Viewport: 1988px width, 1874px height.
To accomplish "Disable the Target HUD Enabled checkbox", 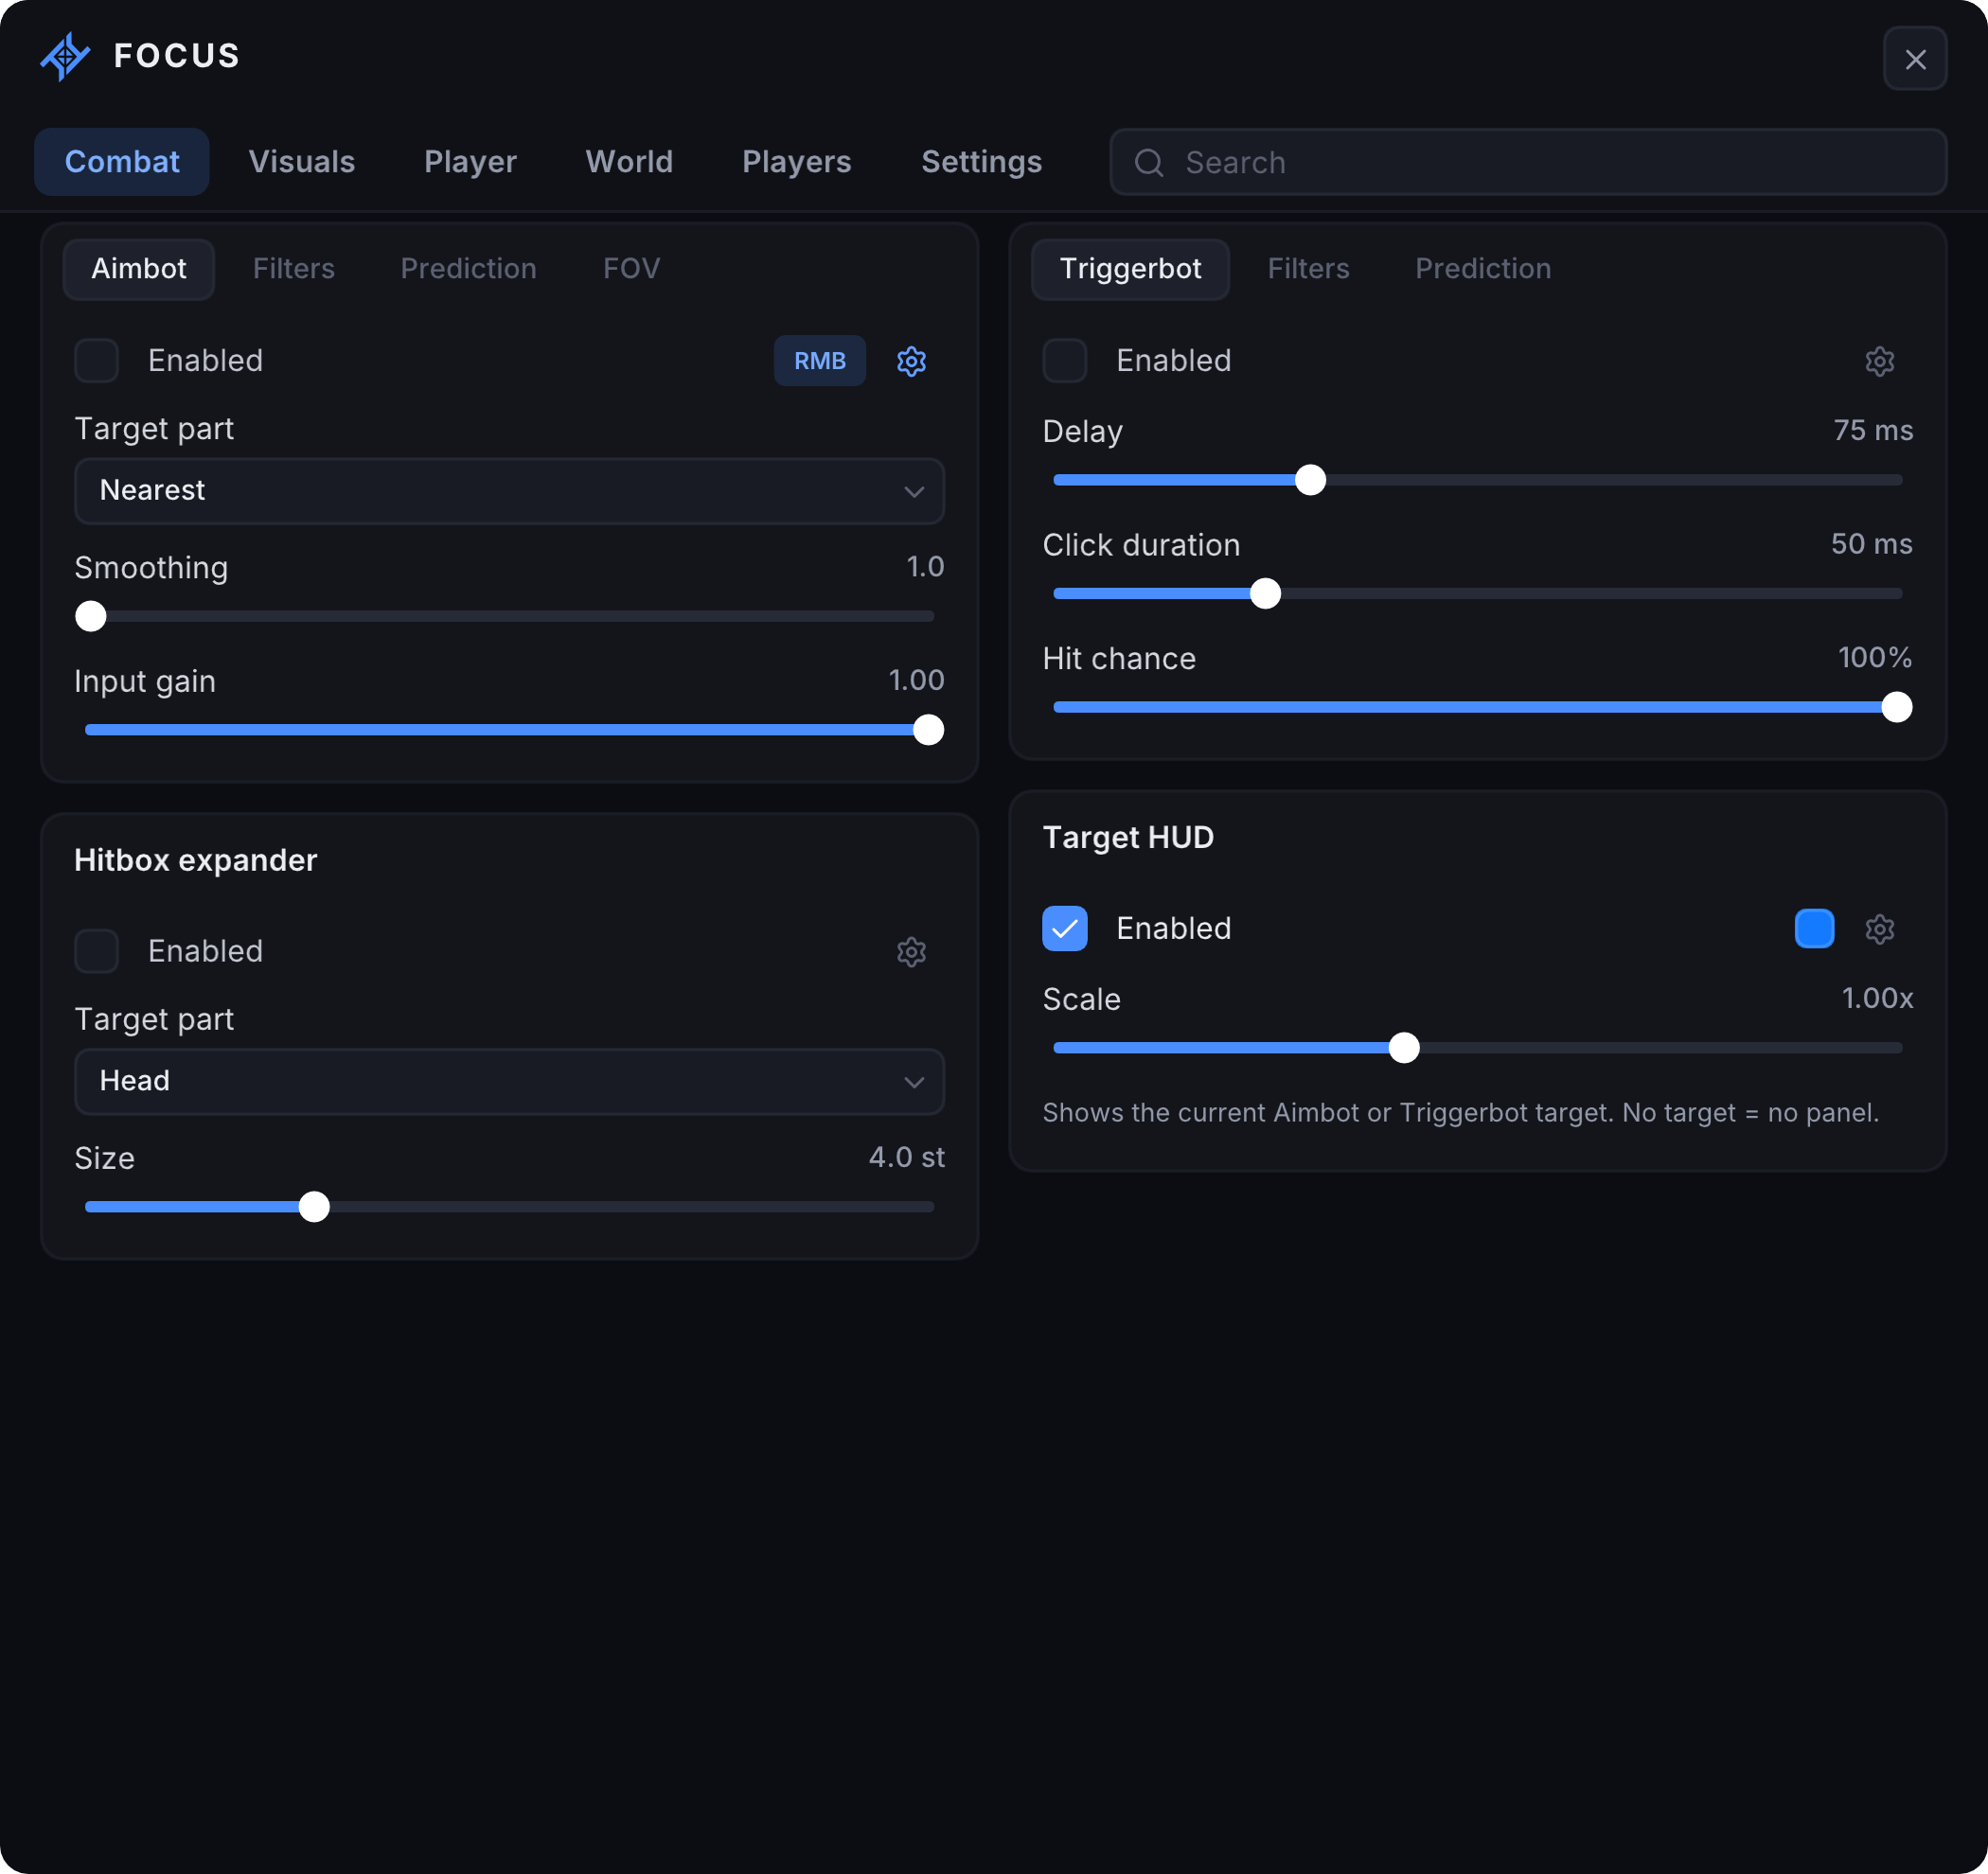I will 1065,928.
